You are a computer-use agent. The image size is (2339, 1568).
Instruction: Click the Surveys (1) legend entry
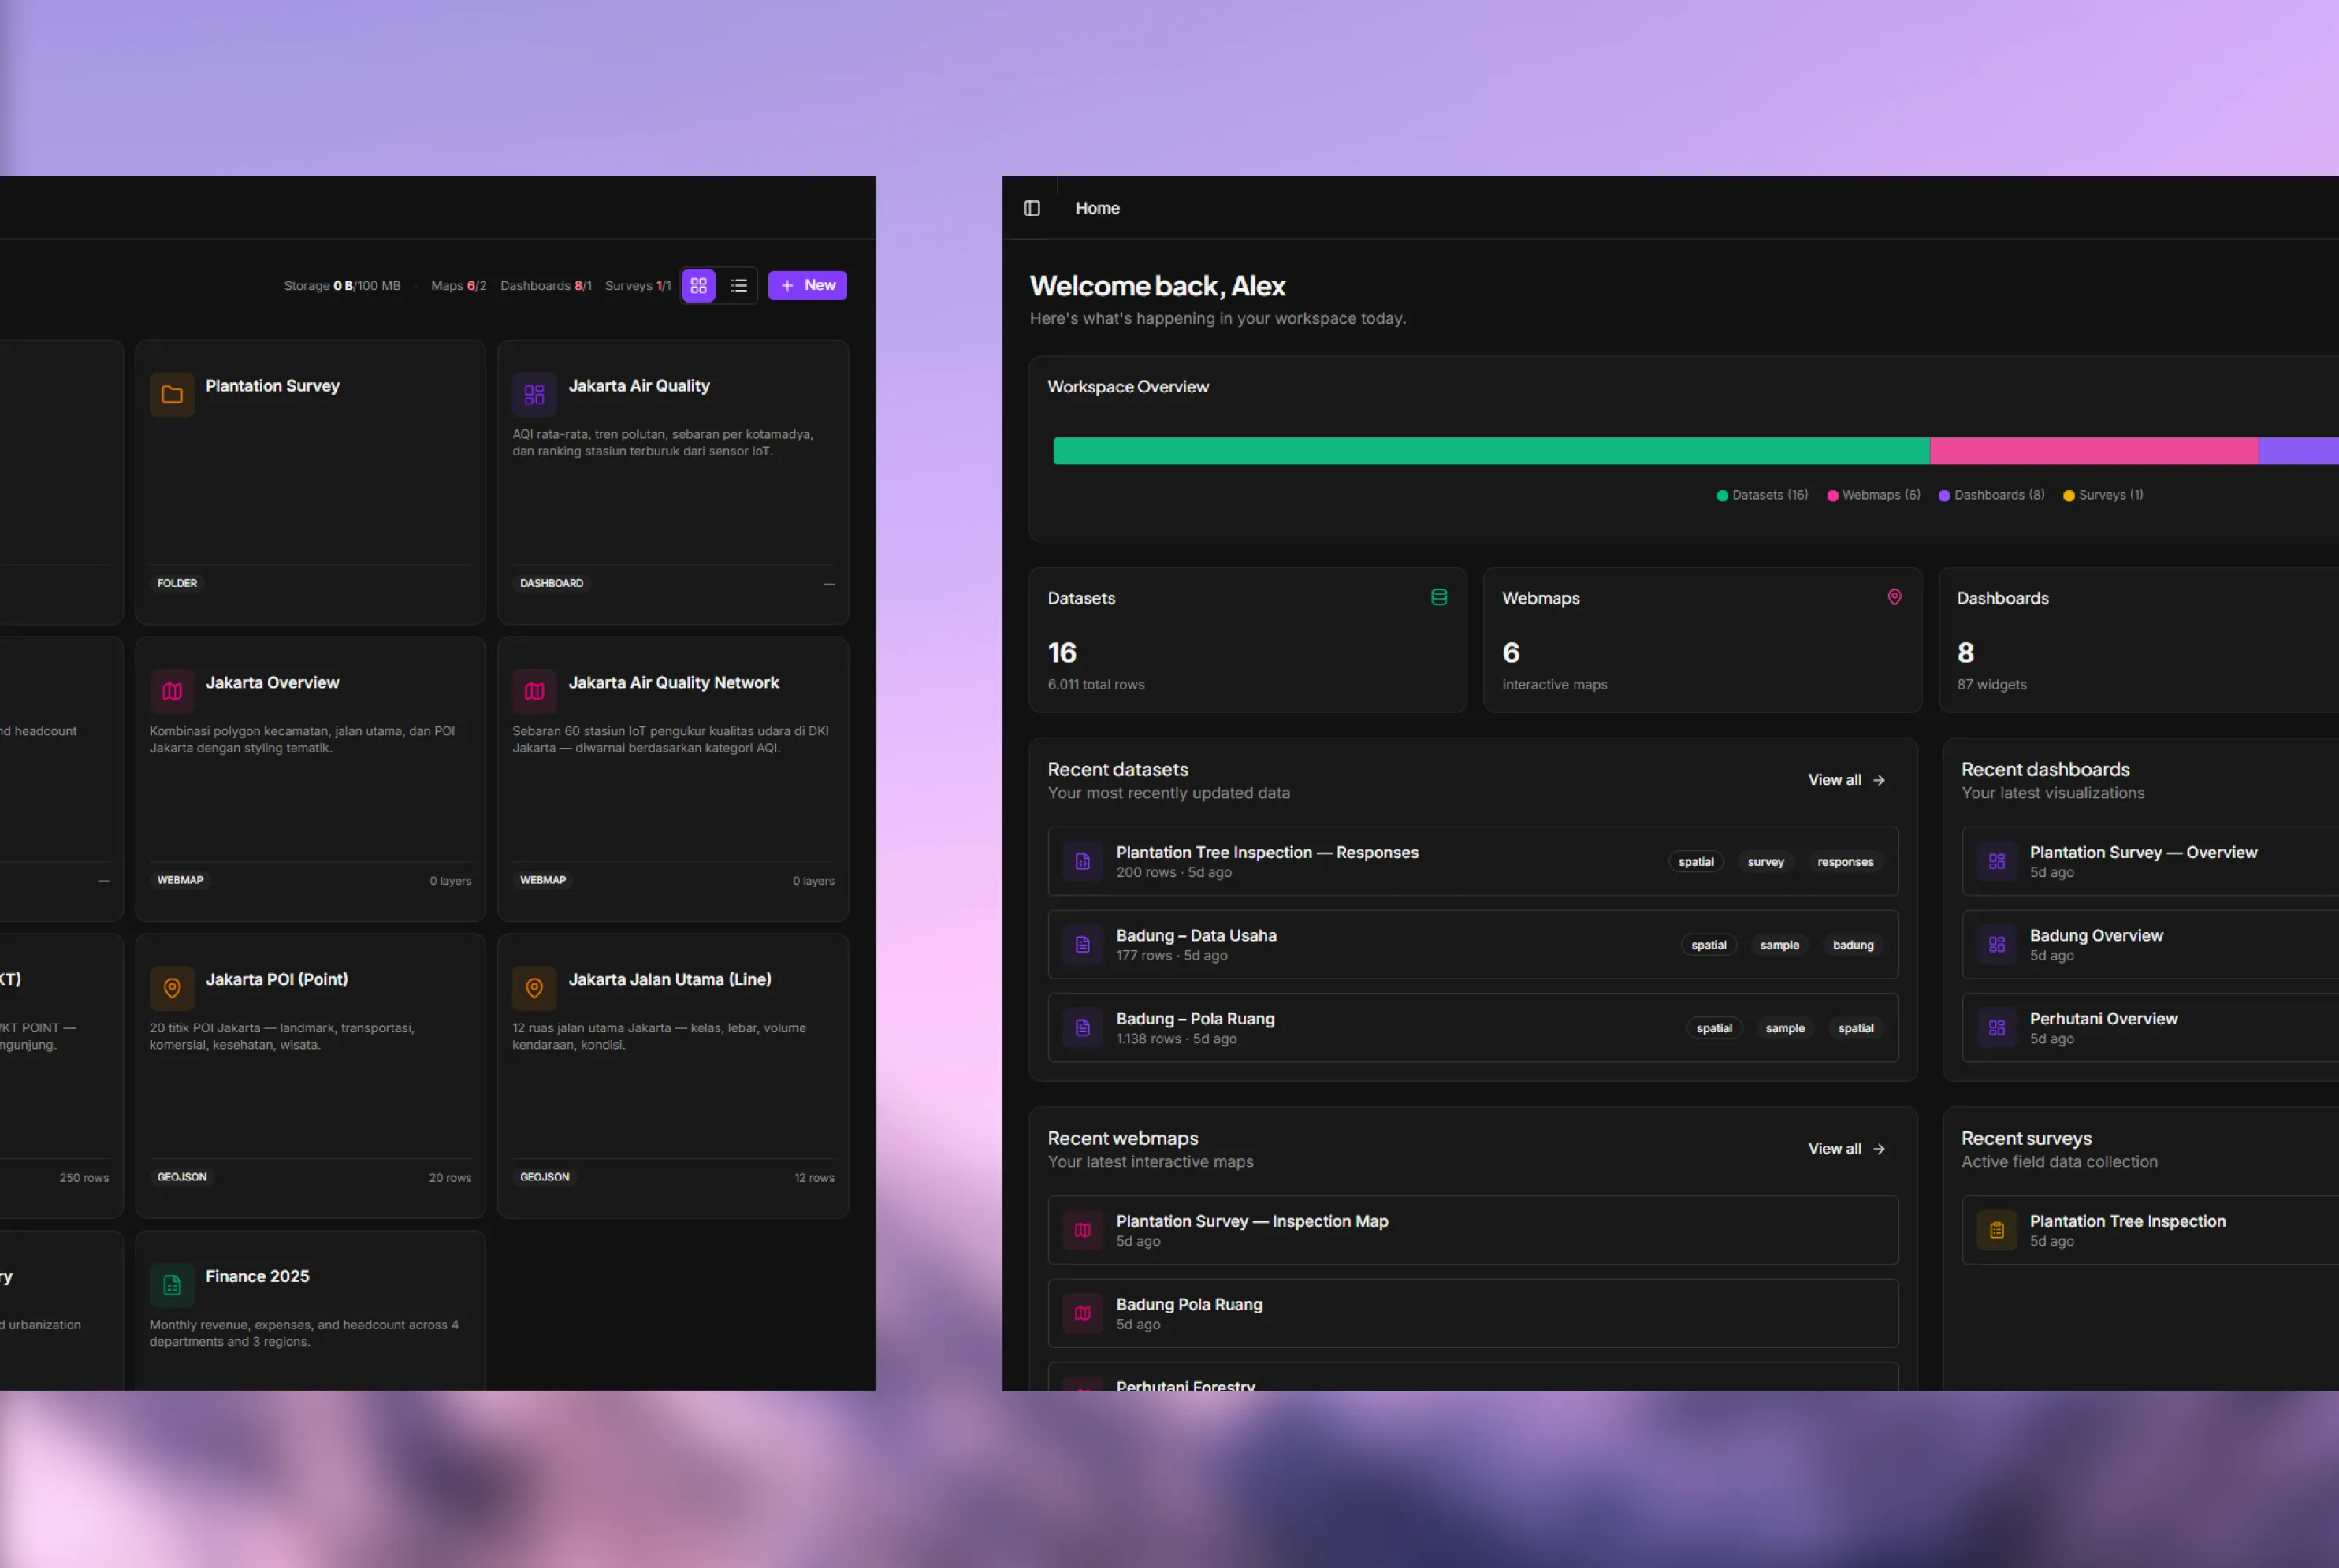[x=2103, y=495]
